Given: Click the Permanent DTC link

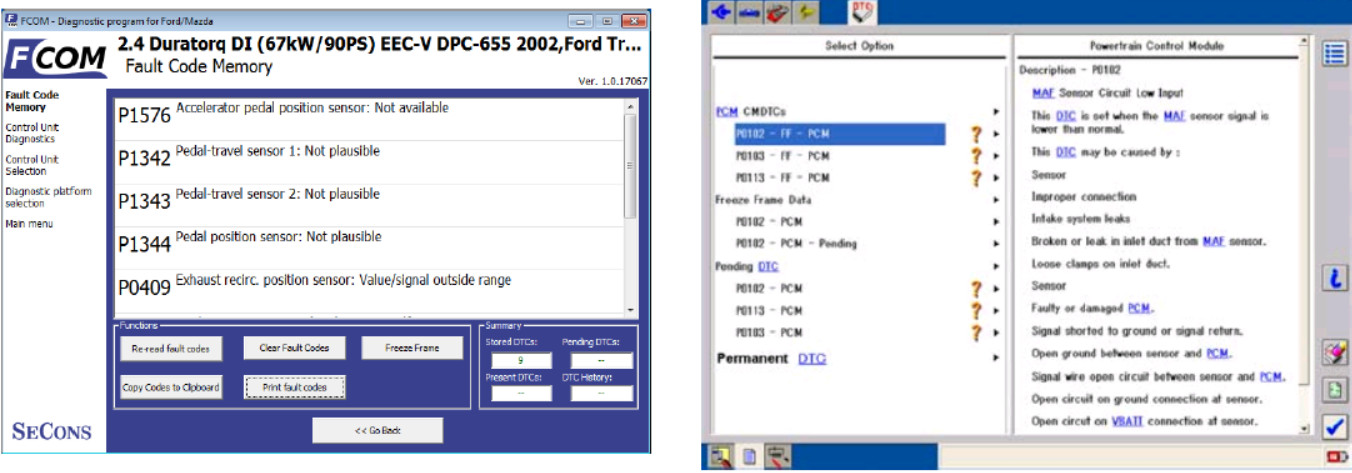Looking at the screenshot, I should pyautogui.click(x=813, y=358).
